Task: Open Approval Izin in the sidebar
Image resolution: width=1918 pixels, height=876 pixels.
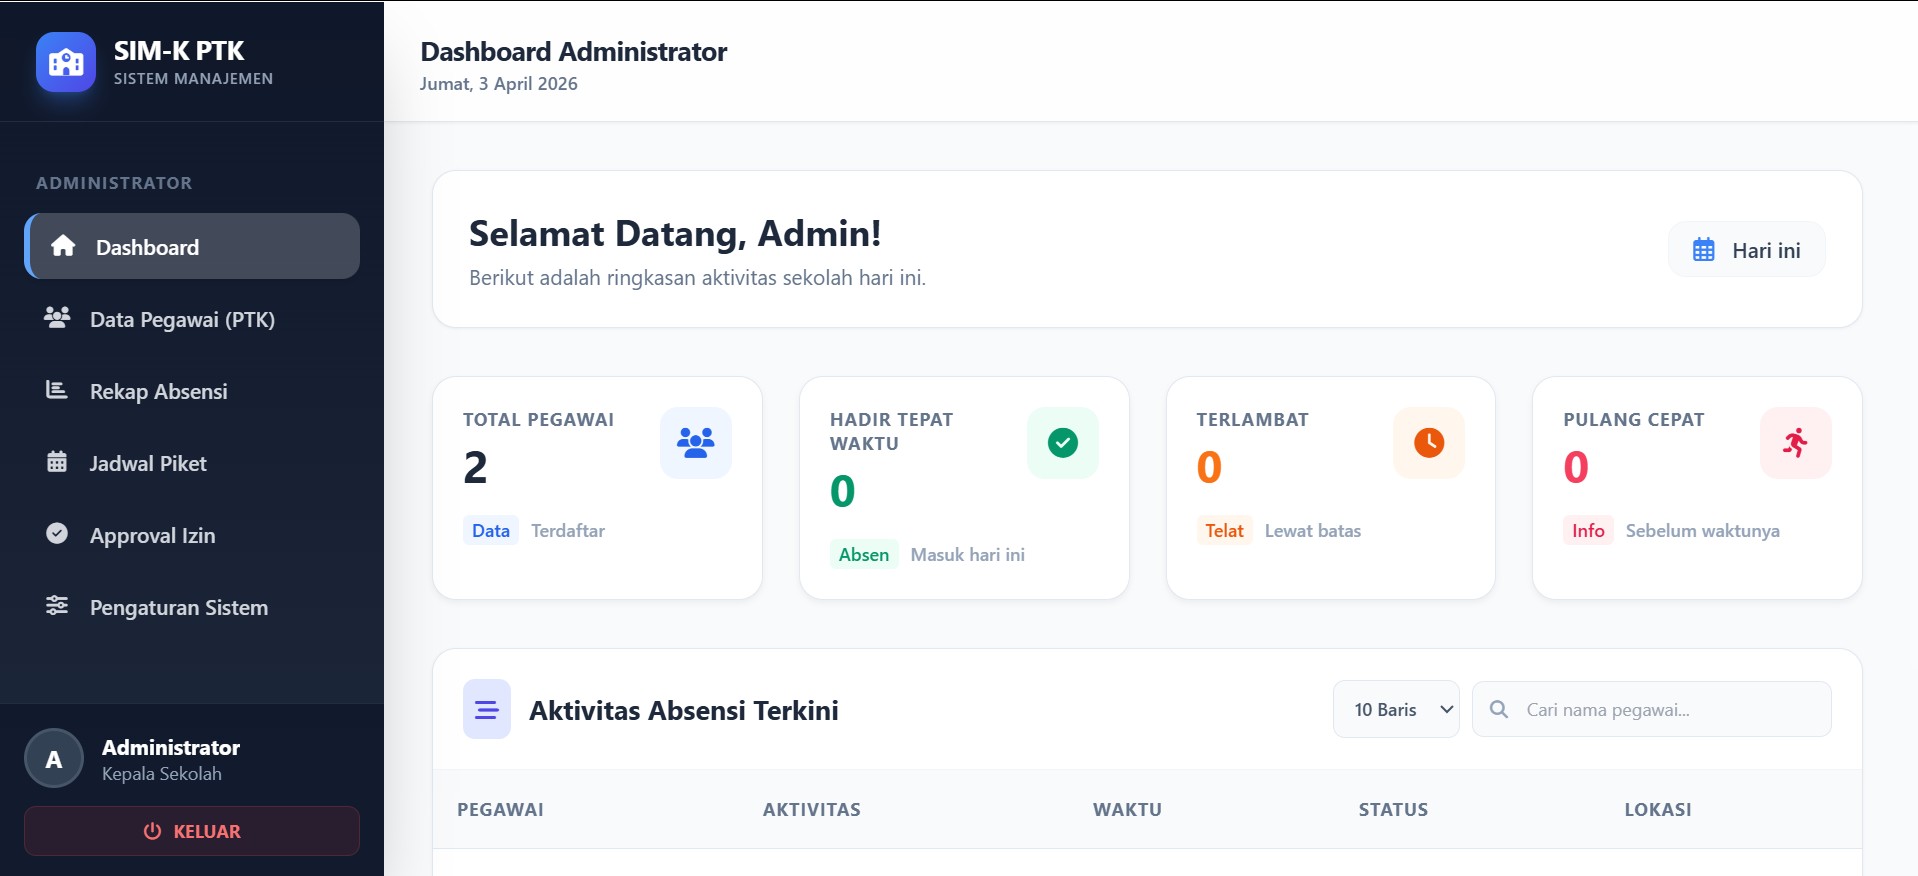Action: [x=152, y=536]
